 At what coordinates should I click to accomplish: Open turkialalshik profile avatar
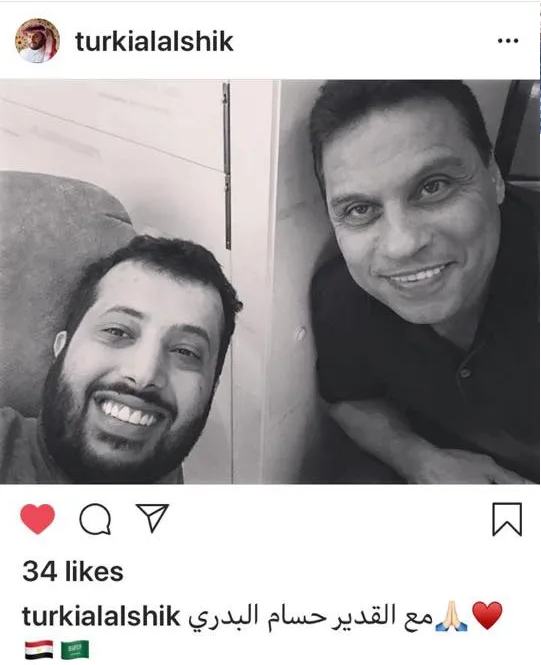click(37, 41)
